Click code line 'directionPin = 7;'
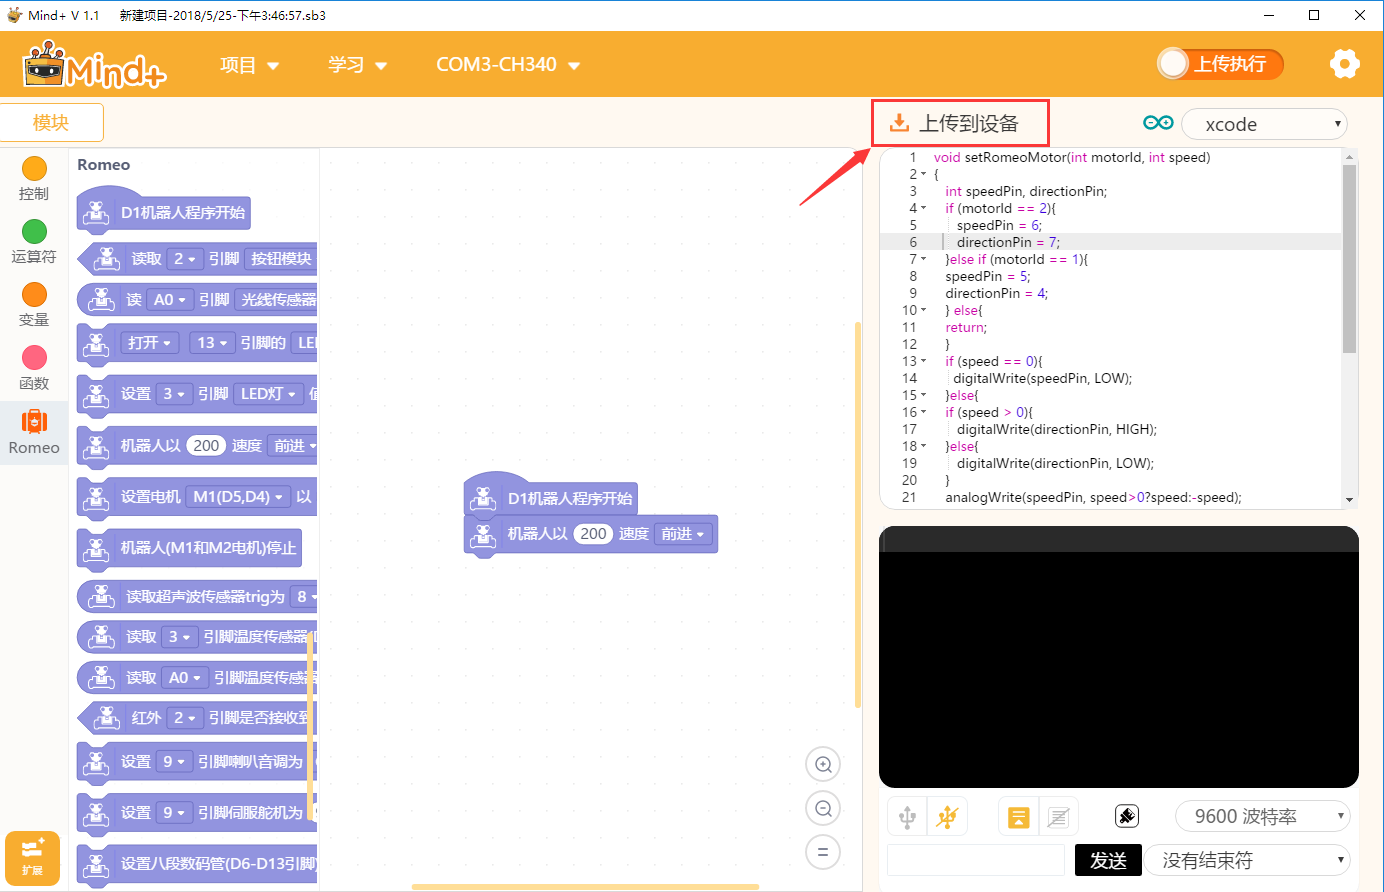 point(1008,242)
